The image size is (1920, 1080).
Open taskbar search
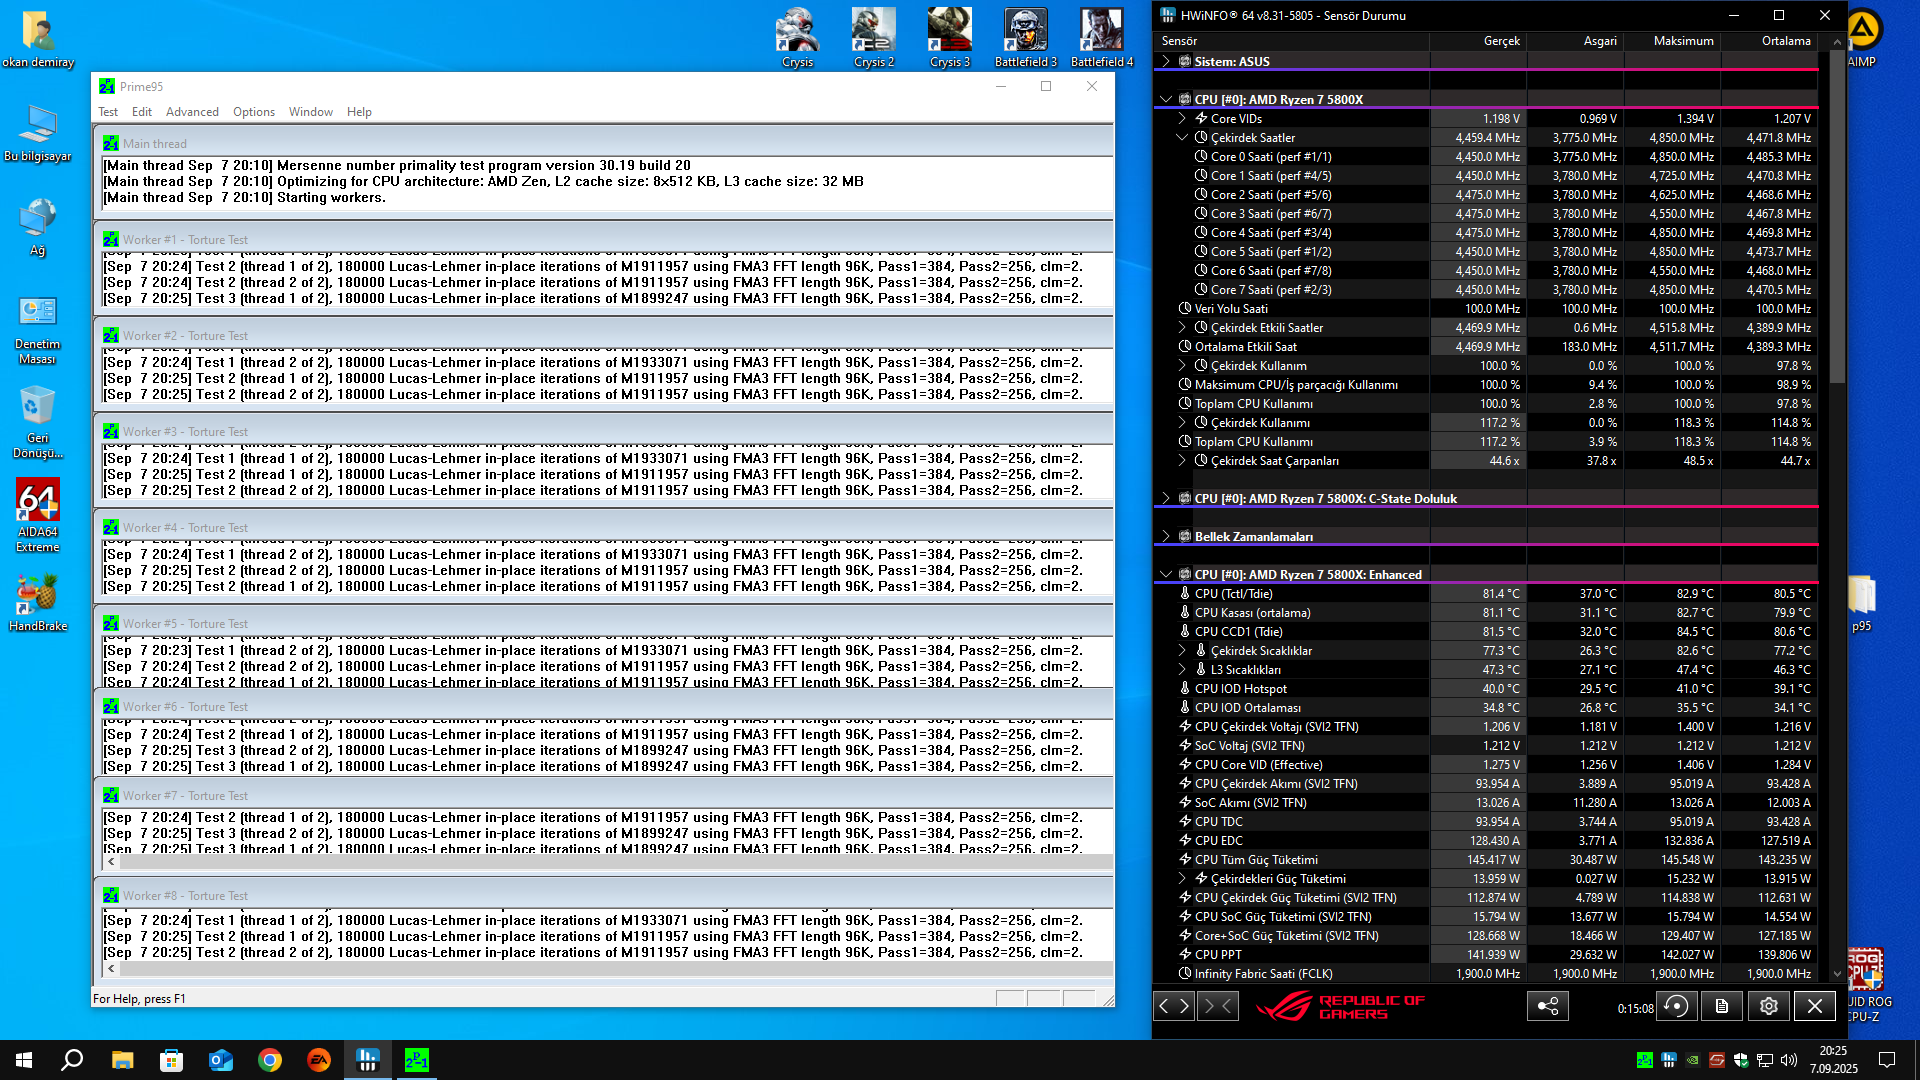pyautogui.click(x=72, y=1060)
